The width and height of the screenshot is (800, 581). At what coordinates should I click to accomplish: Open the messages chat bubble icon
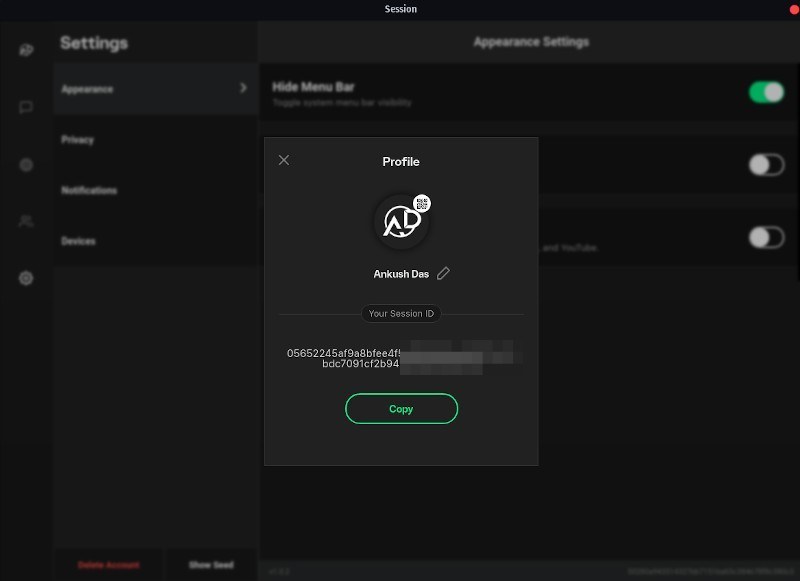pyautogui.click(x=26, y=107)
